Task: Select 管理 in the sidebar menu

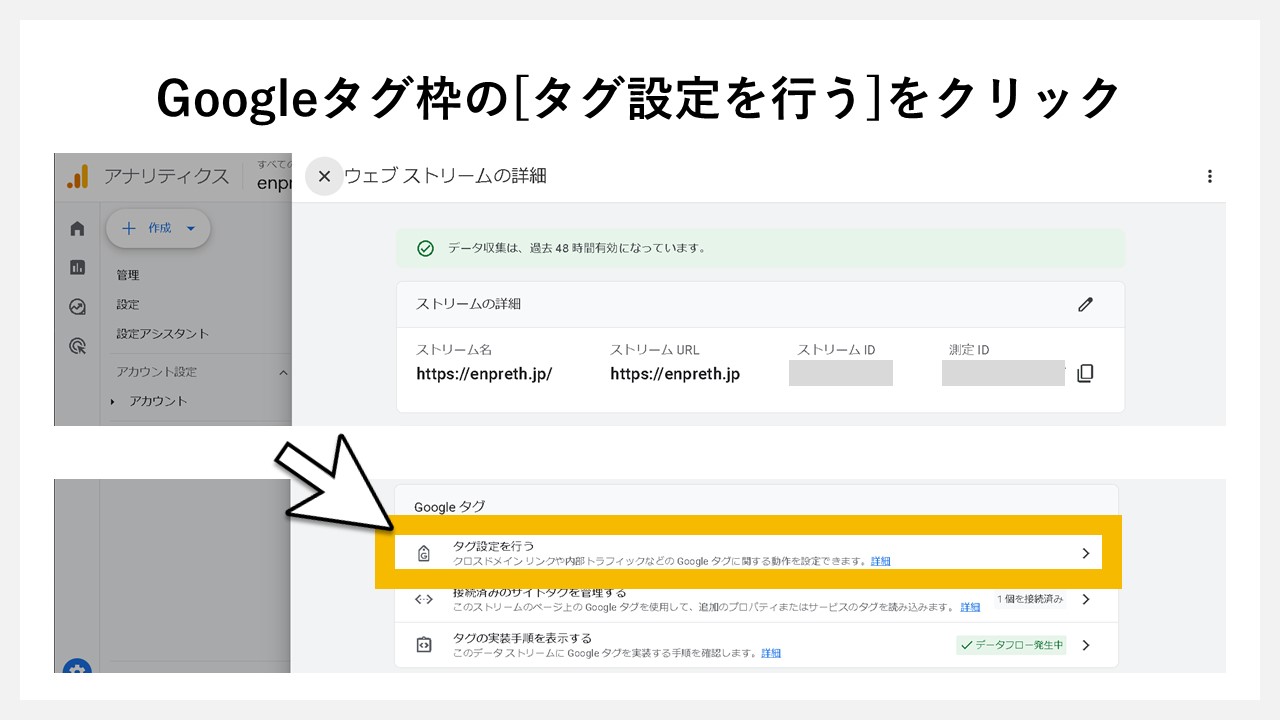Action: pyautogui.click(x=129, y=274)
